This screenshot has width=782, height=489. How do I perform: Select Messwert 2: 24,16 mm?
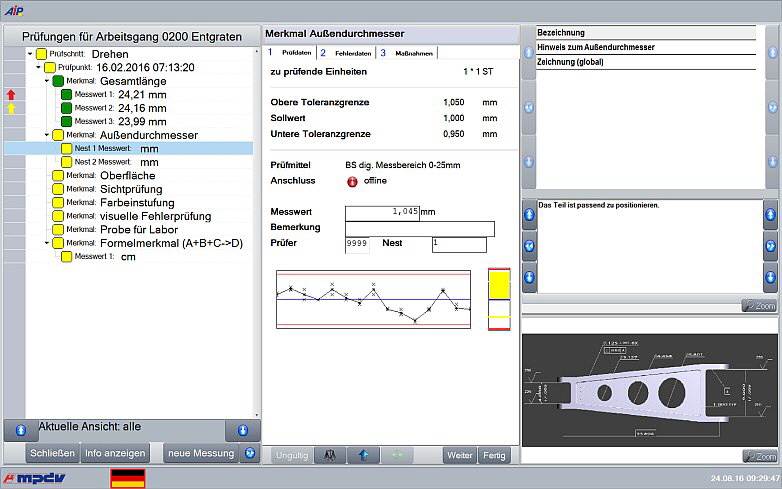[x=120, y=108]
